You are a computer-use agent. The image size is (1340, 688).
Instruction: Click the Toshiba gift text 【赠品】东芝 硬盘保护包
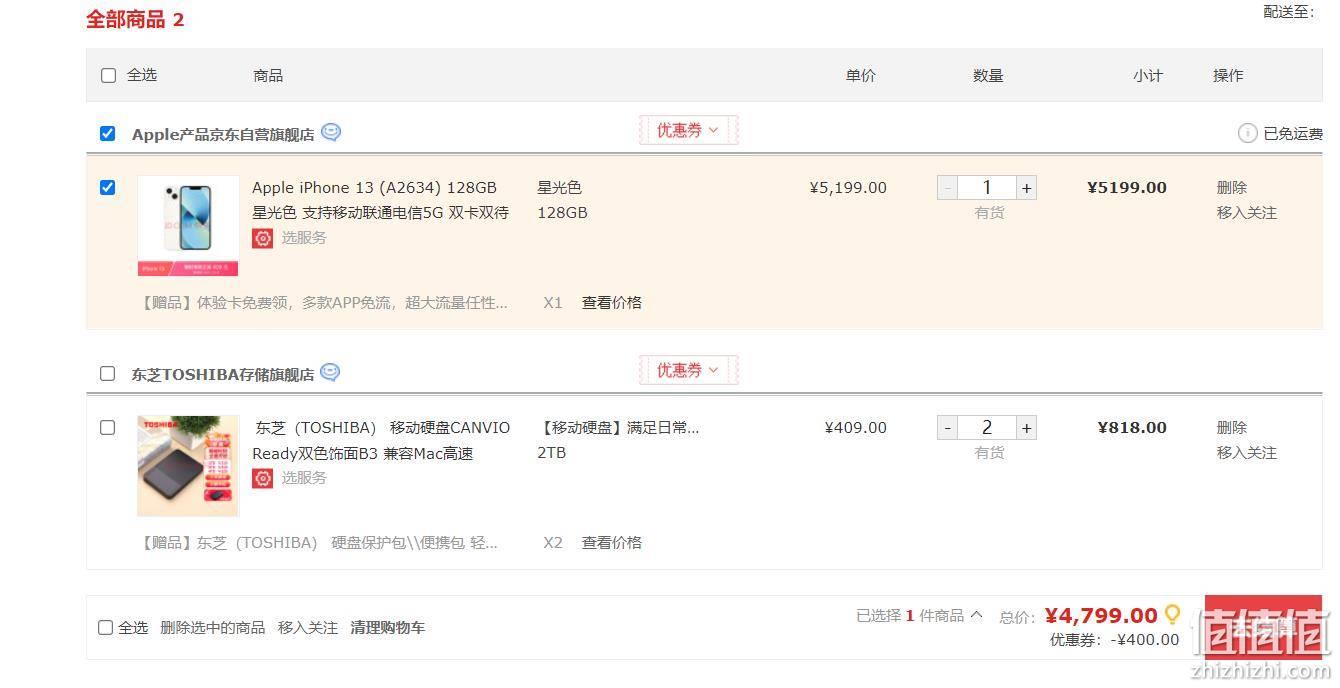point(319,542)
